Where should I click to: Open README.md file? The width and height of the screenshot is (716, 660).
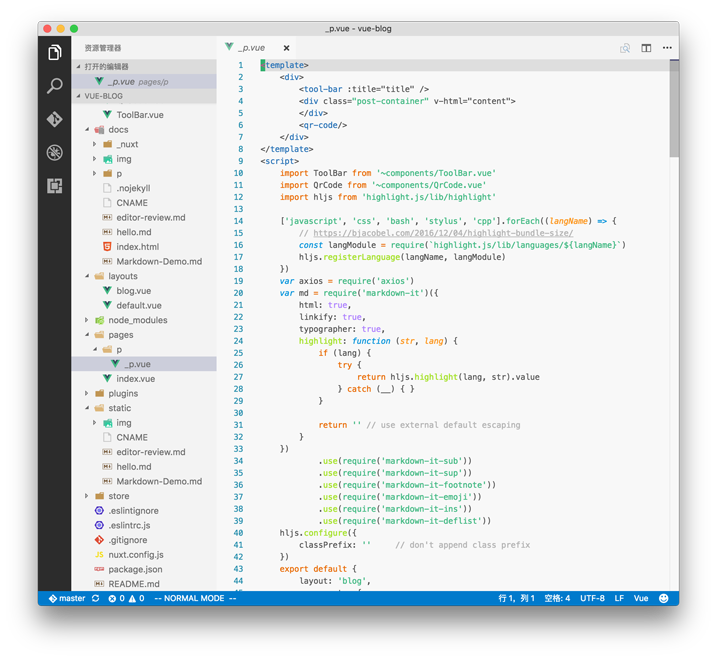tap(133, 584)
